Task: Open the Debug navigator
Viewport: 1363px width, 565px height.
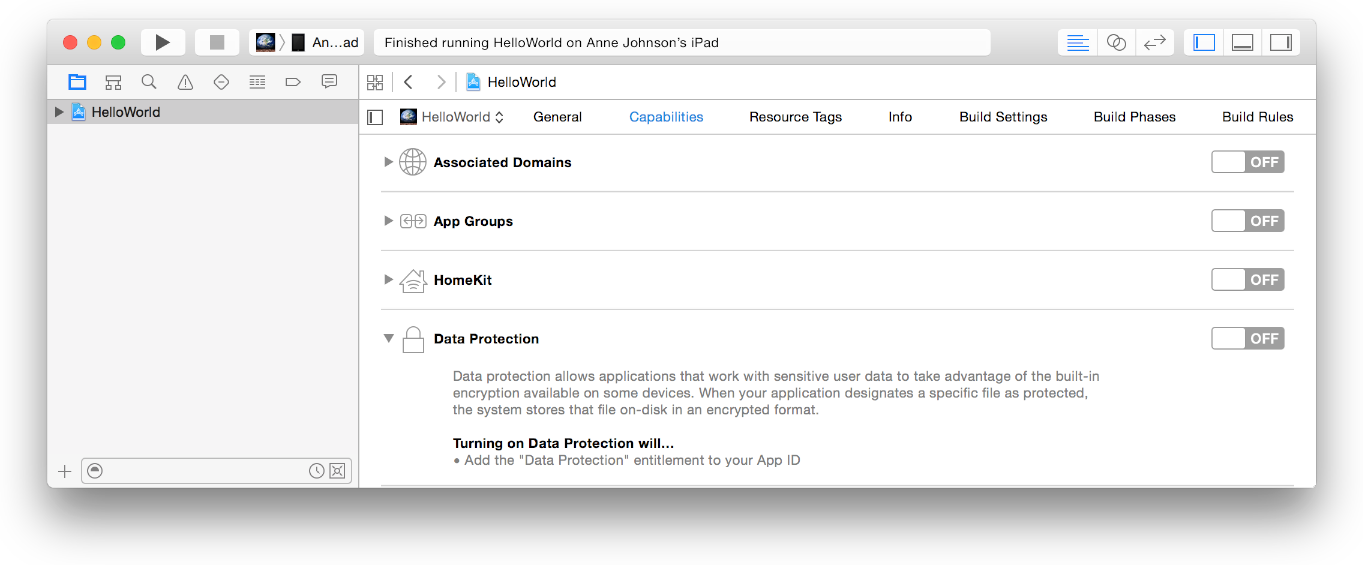Action: [x=257, y=82]
